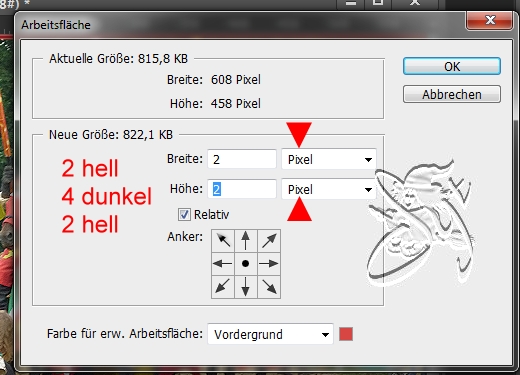
Task: Open the Breite unit Pixel dropdown
Action: pos(329,159)
